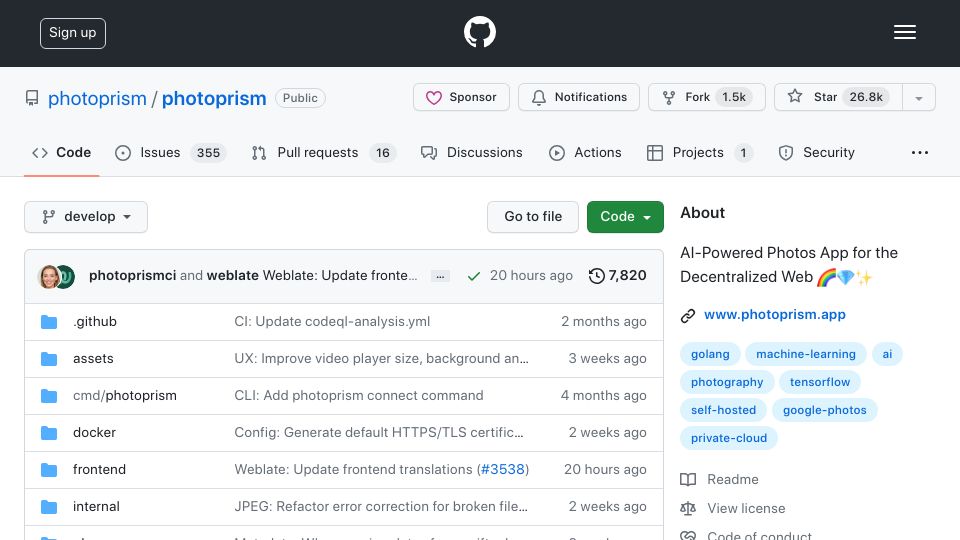Click the folder icon next to internal
The width and height of the screenshot is (960, 540).
(x=49, y=507)
